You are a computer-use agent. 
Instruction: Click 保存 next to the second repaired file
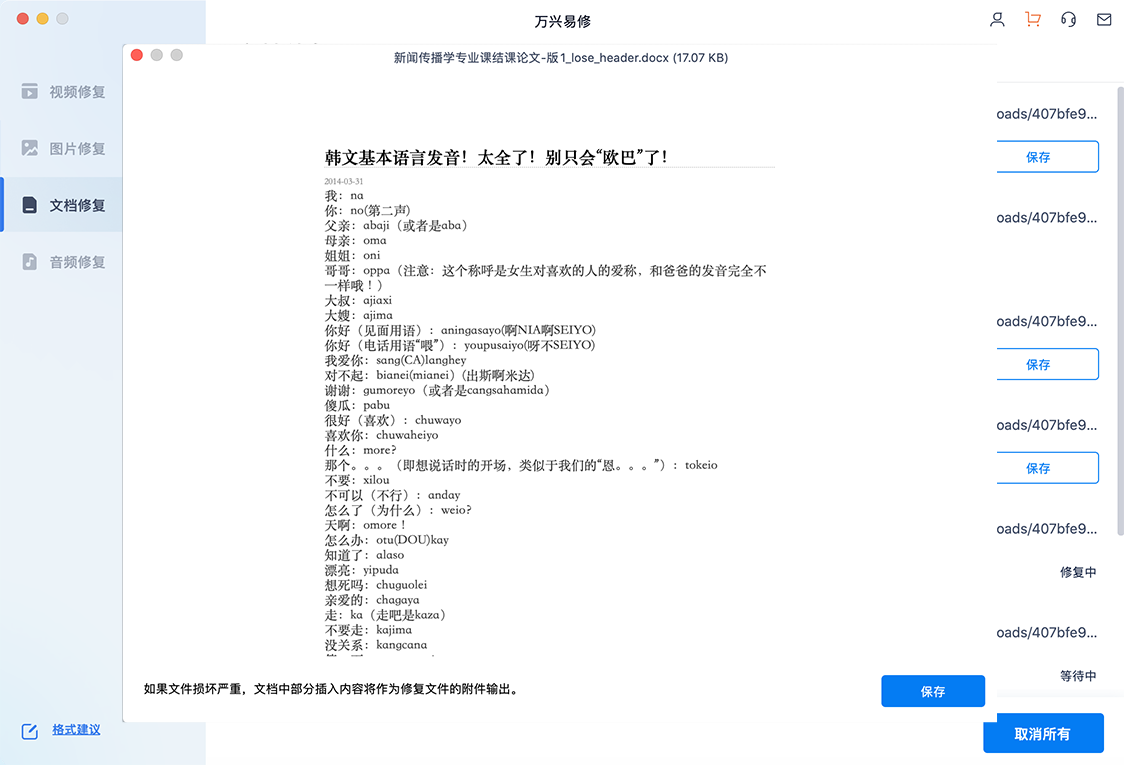1047,364
